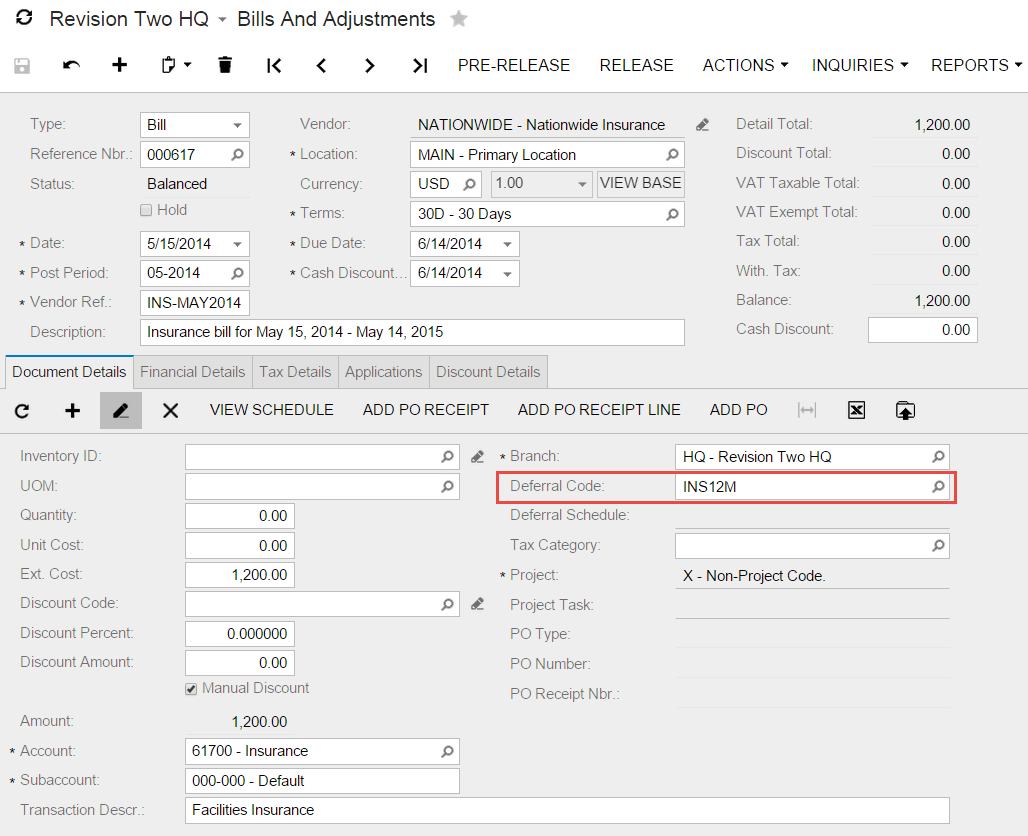Edit Discount Code with pencil icon

point(477,604)
